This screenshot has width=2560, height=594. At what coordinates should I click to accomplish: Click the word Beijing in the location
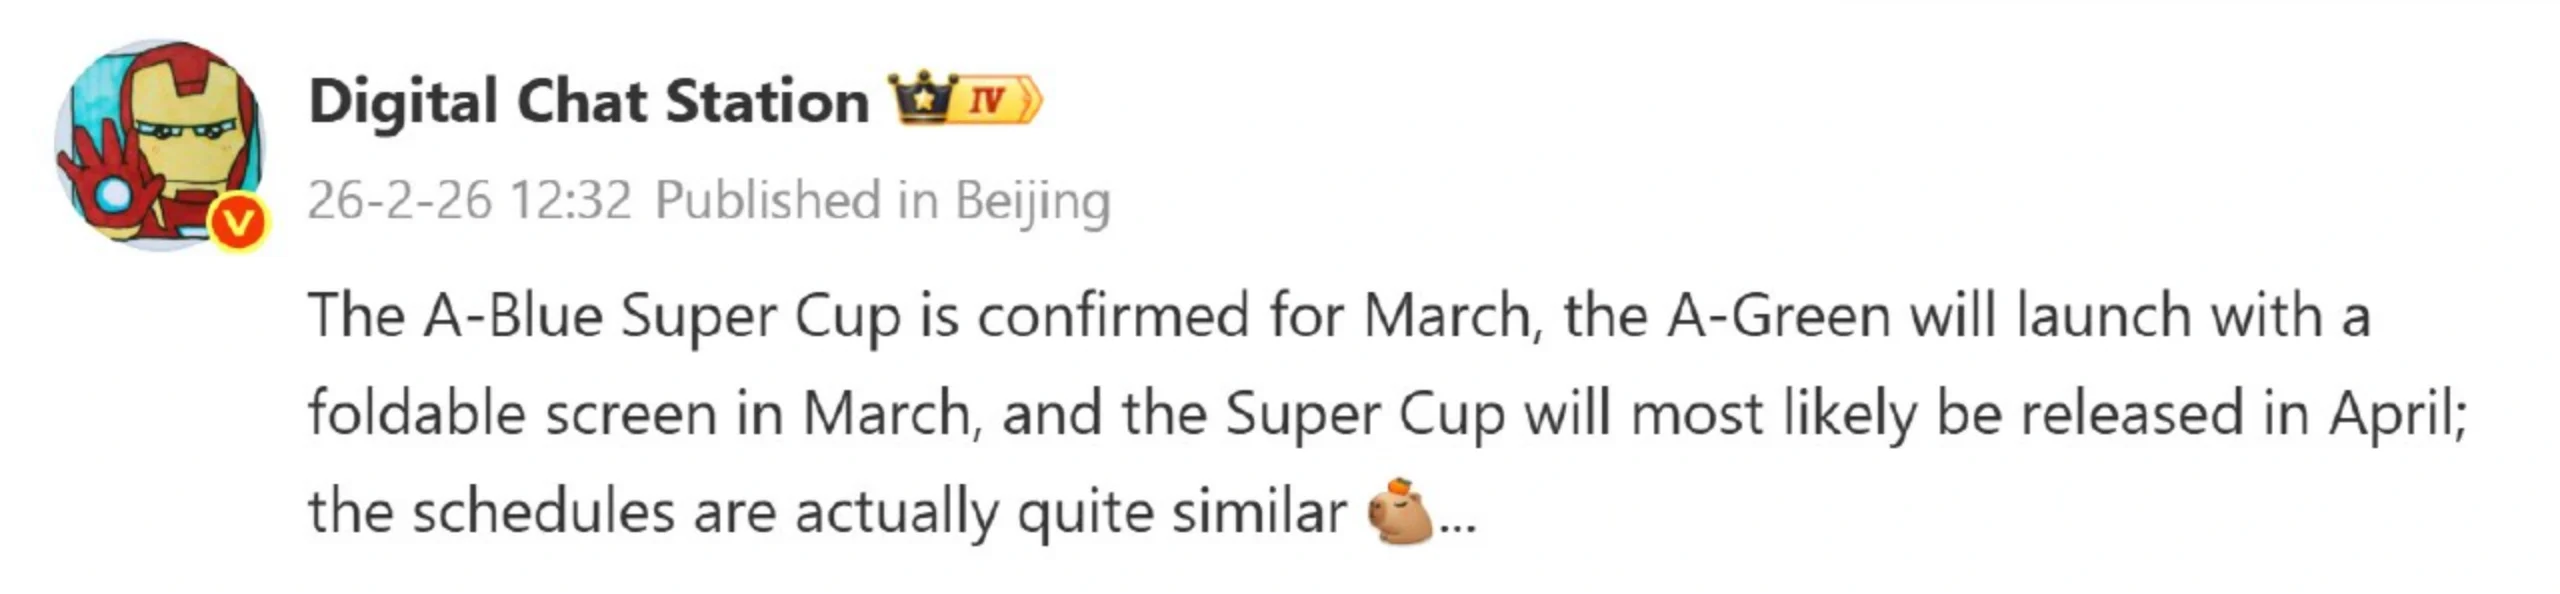[x=1032, y=200]
